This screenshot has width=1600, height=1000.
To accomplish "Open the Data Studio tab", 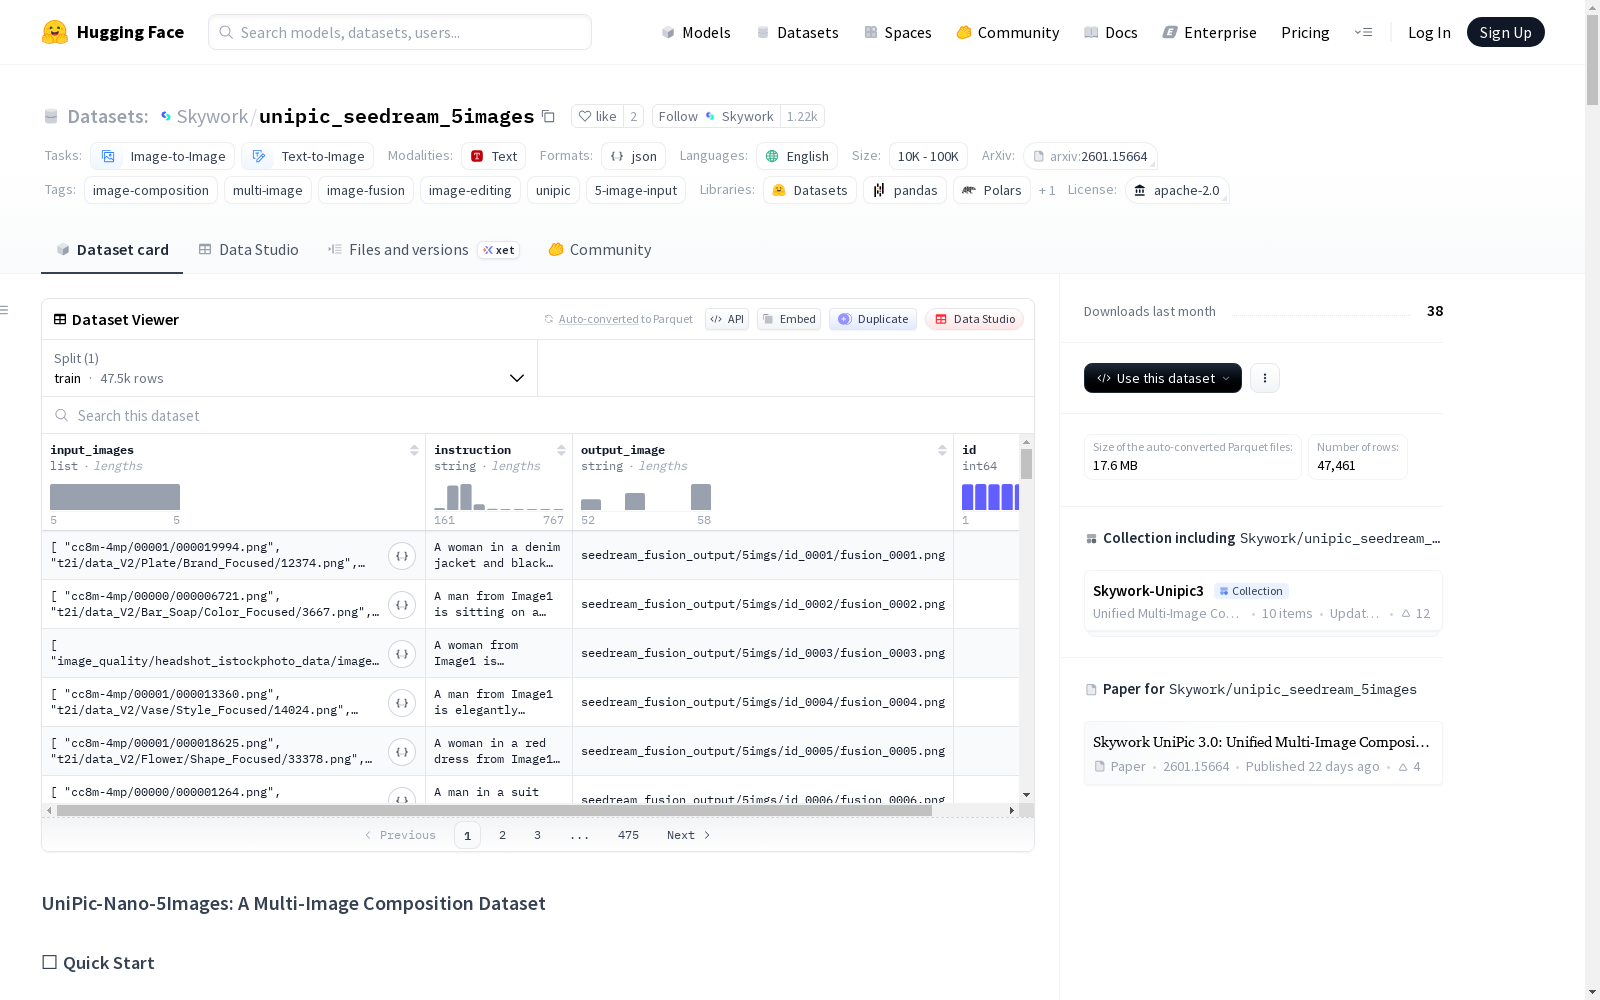I will pos(248,250).
